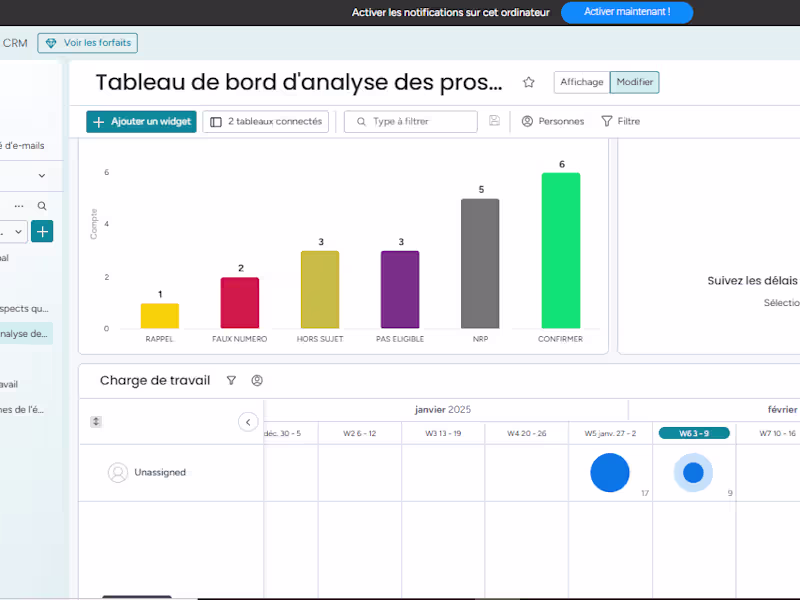The width and height of the screenshot is (800, 600).
Task: Click the Type à filtrer search field
Action: pos(411,121)
